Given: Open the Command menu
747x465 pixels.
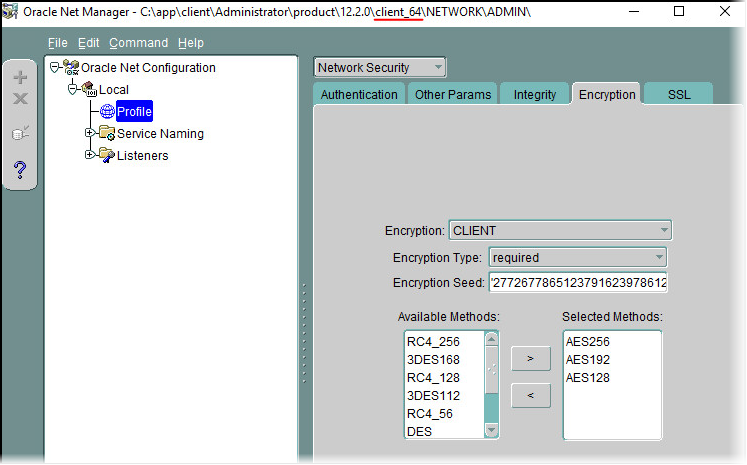Looking at the screenshot, I should point(138,43).
